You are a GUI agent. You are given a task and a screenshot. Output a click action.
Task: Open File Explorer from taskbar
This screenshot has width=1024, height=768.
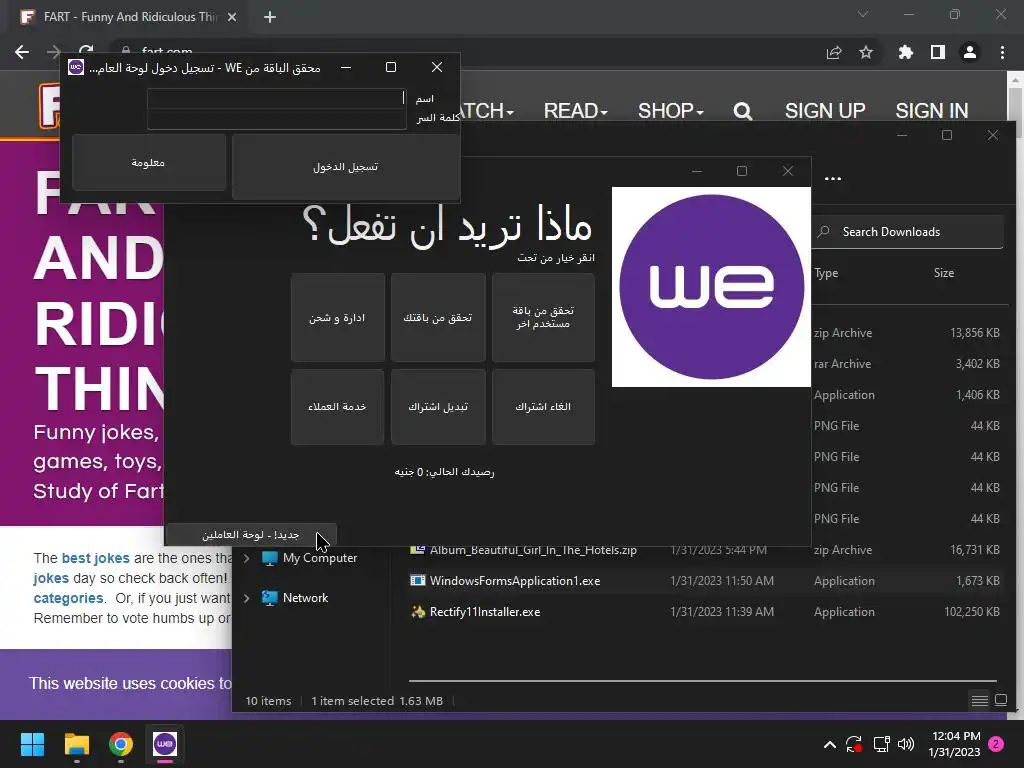tap(76, 744)
